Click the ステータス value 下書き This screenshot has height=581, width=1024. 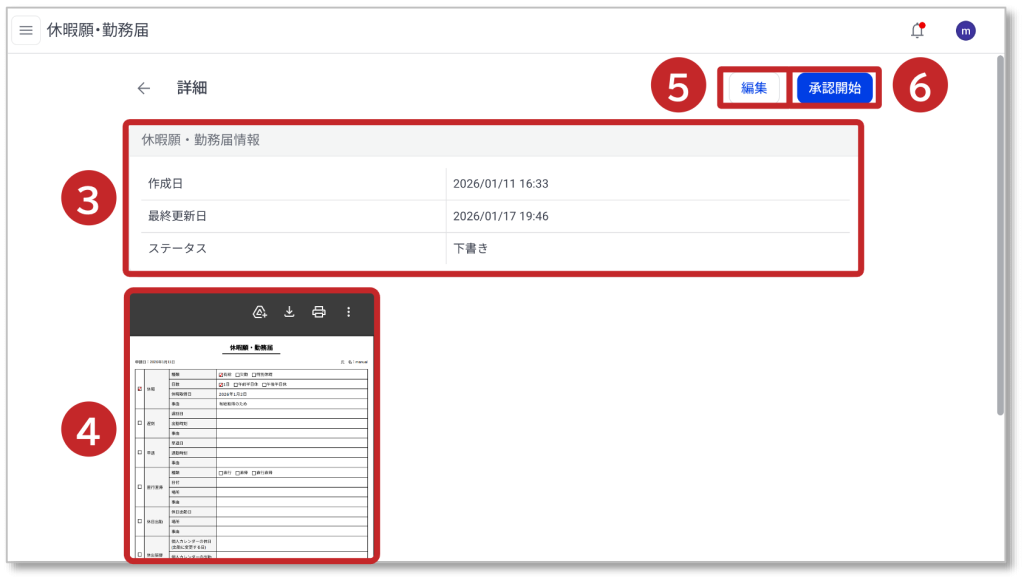pos(470,248)
